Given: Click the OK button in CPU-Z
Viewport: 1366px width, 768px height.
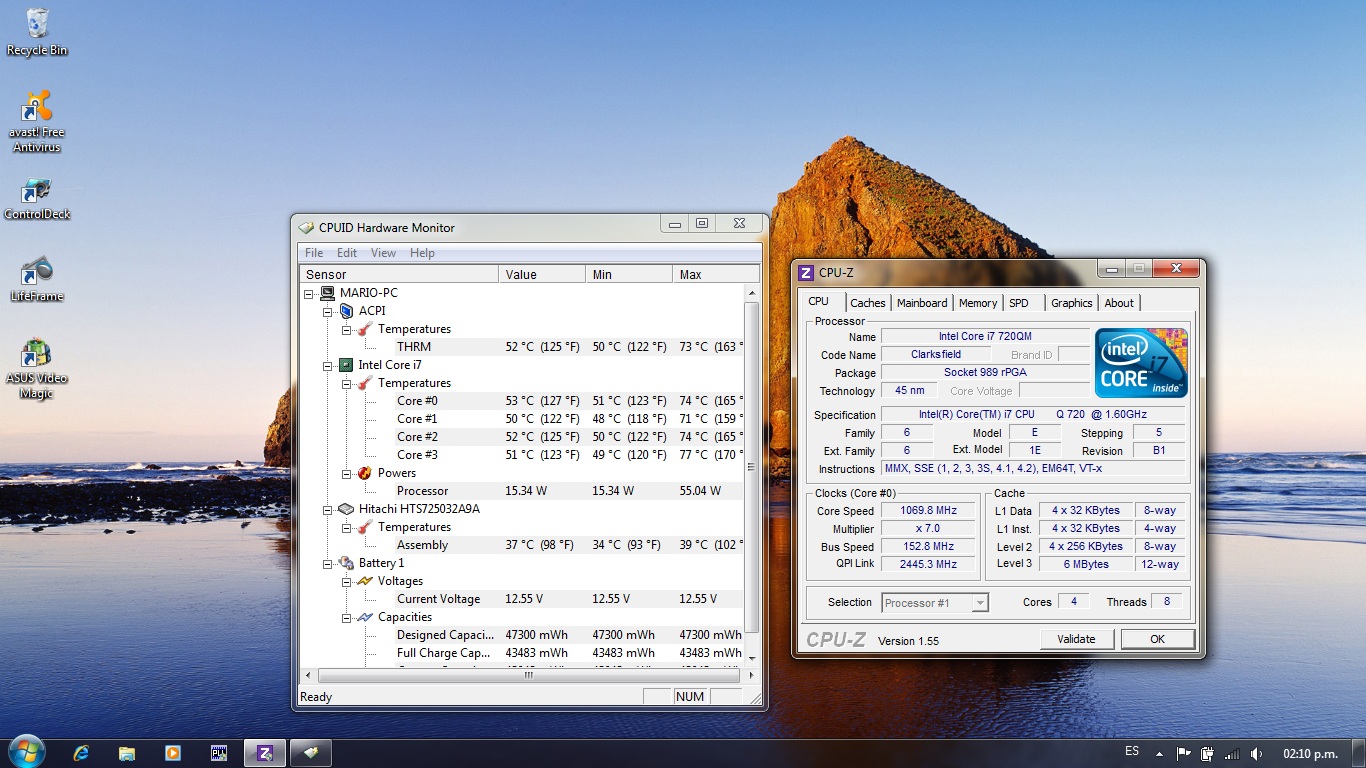Looking at the screenshot, I should coord(1157,639).
